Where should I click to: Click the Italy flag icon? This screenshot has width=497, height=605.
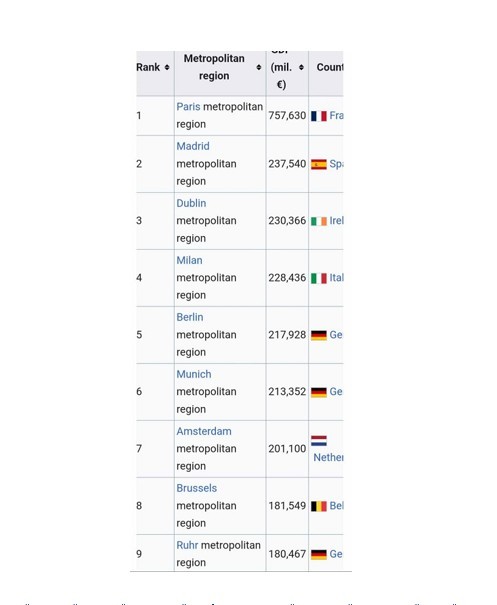click(x=319, y=278)
